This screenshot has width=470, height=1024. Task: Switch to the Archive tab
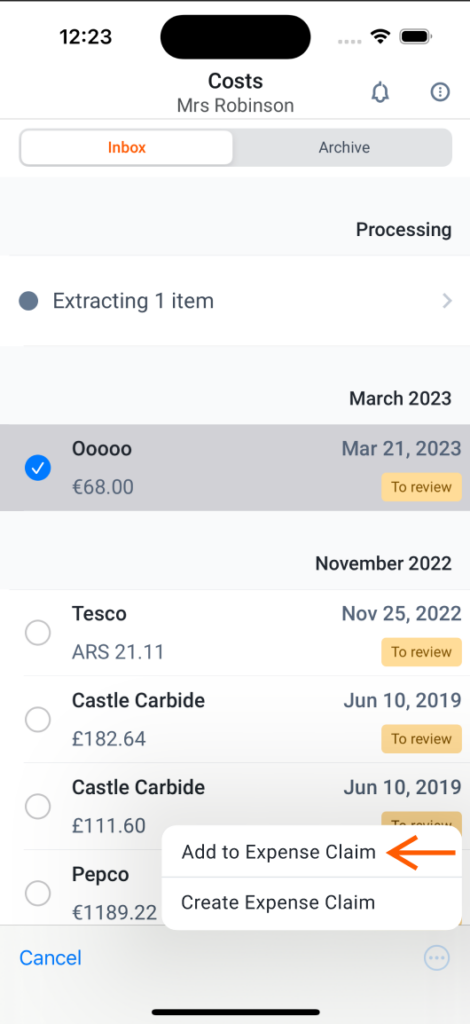(x=344, y=148)
